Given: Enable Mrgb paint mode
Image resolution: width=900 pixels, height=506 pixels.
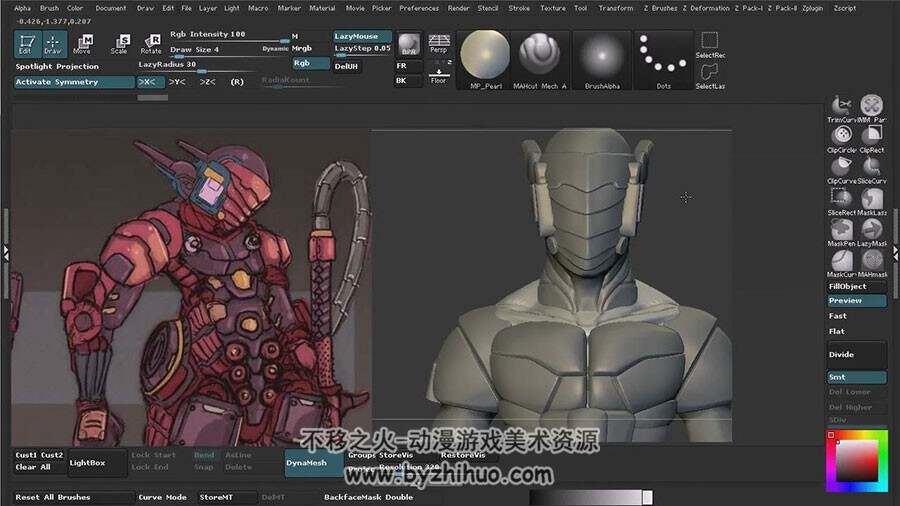Looking at the screenshot, I should 302,49.
